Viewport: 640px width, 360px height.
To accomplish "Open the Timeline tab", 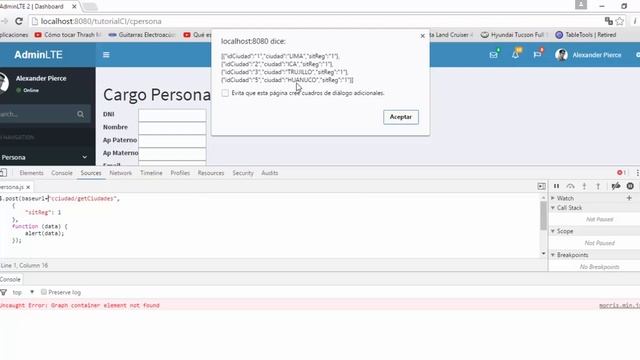I will click(x=151, y=173).
